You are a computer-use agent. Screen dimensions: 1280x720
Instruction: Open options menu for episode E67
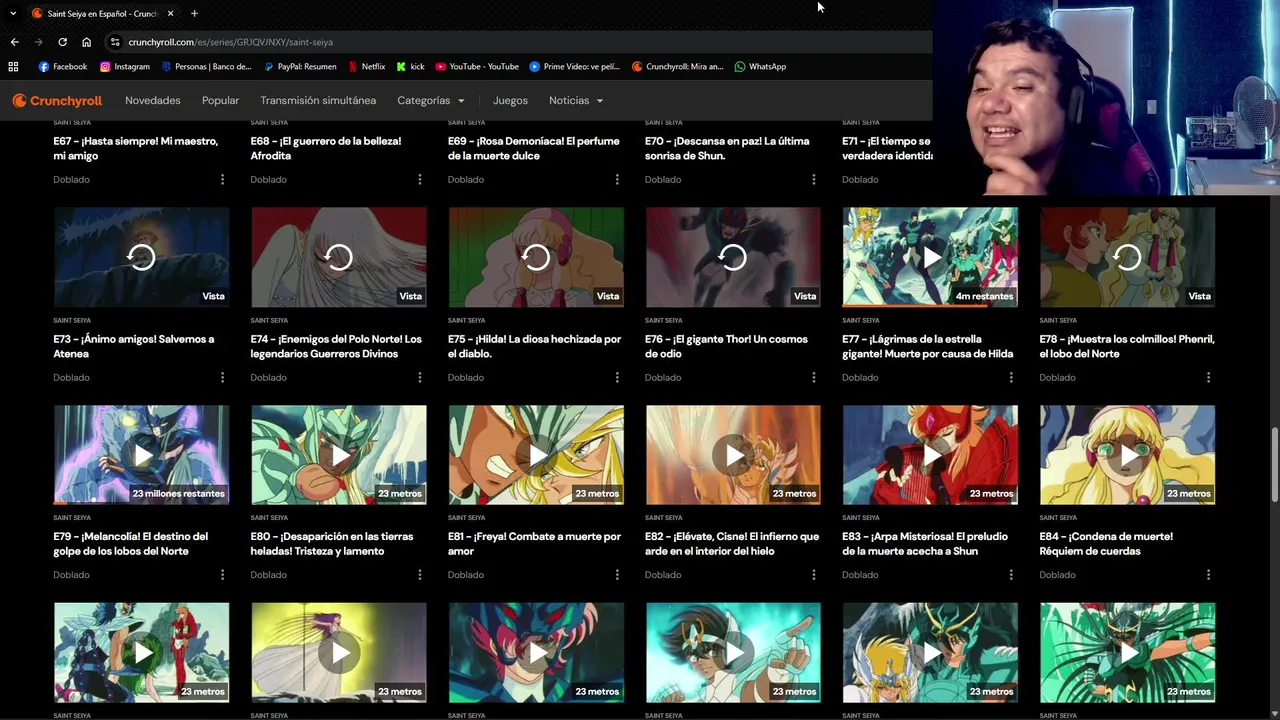point(222,179)
